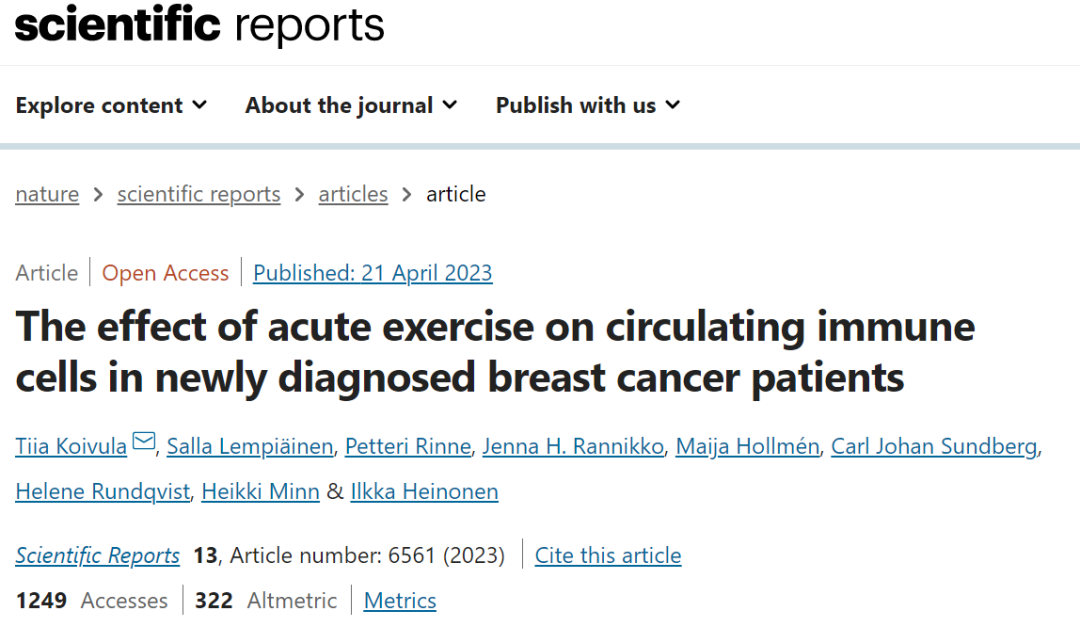
Task: Open the article Metrics link
Action: pyautogui.click(x=400, y=600)
